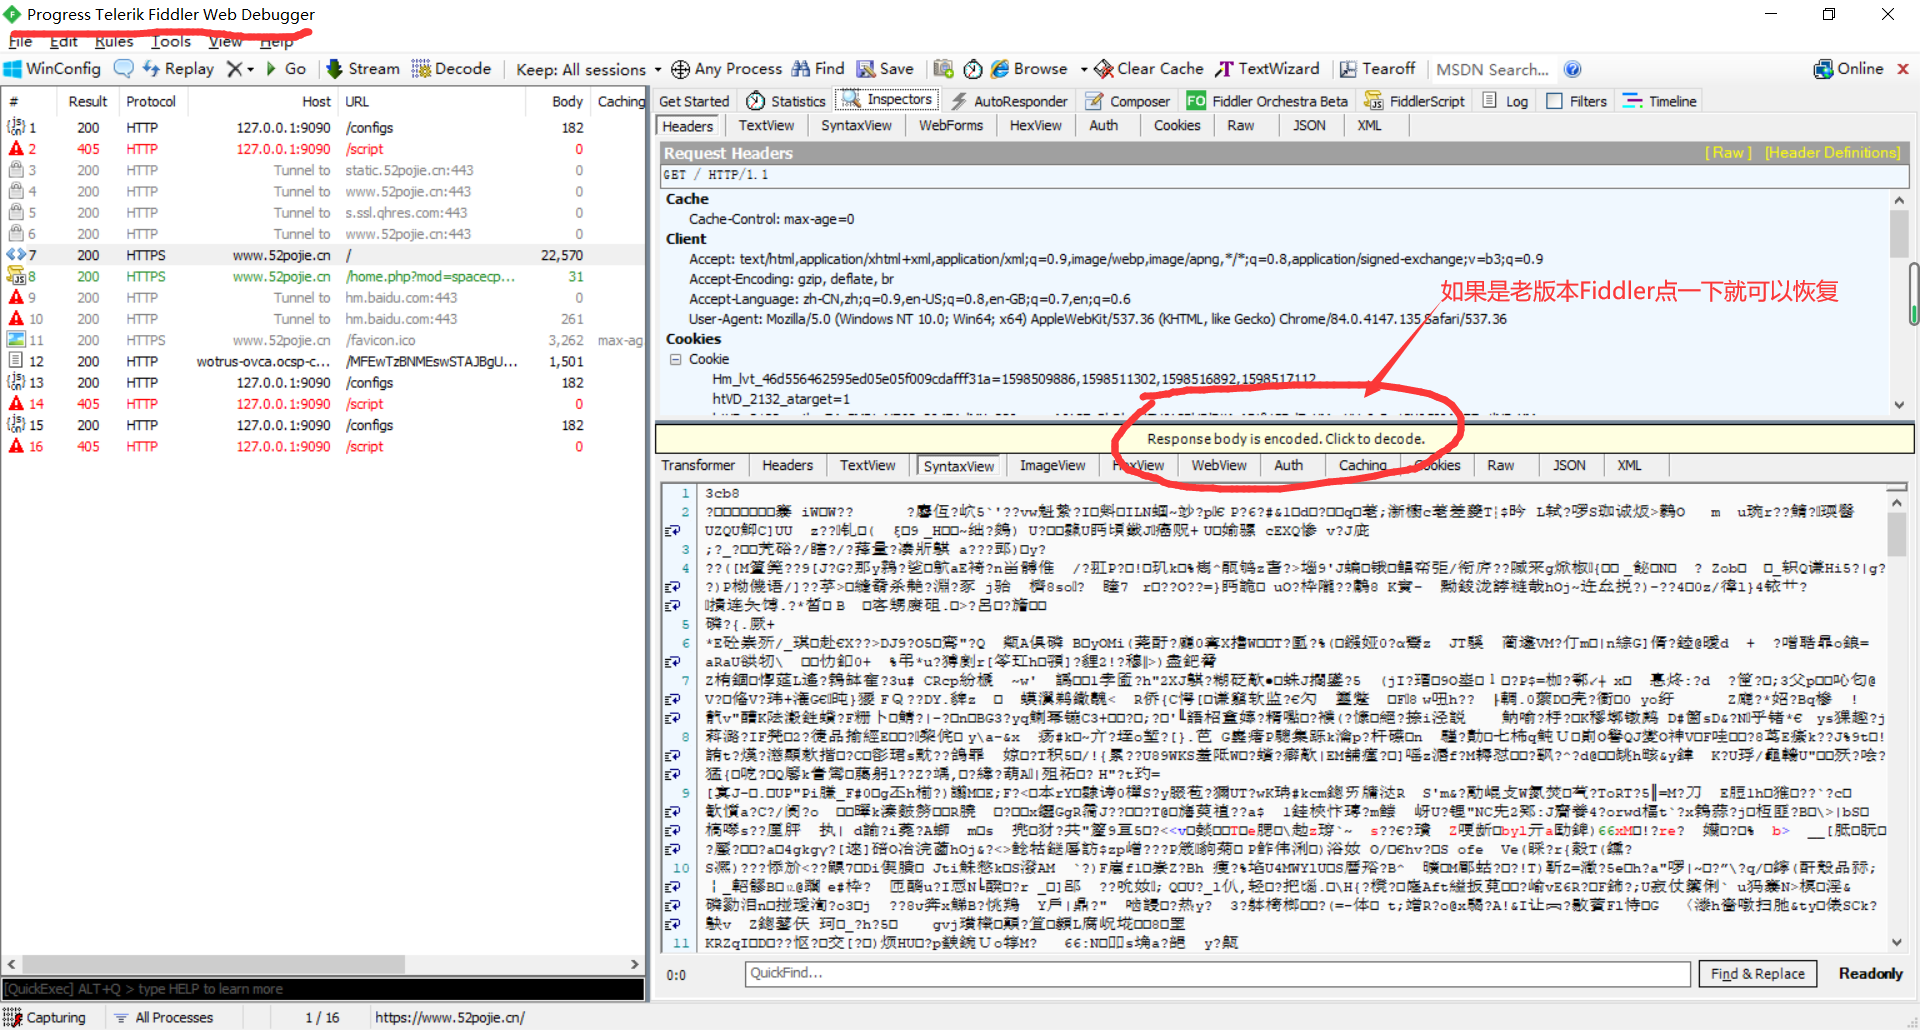Screen dimensions: 1920x1030
Task: Sort sessions by Result column header
Action: (x=87, y=102)
